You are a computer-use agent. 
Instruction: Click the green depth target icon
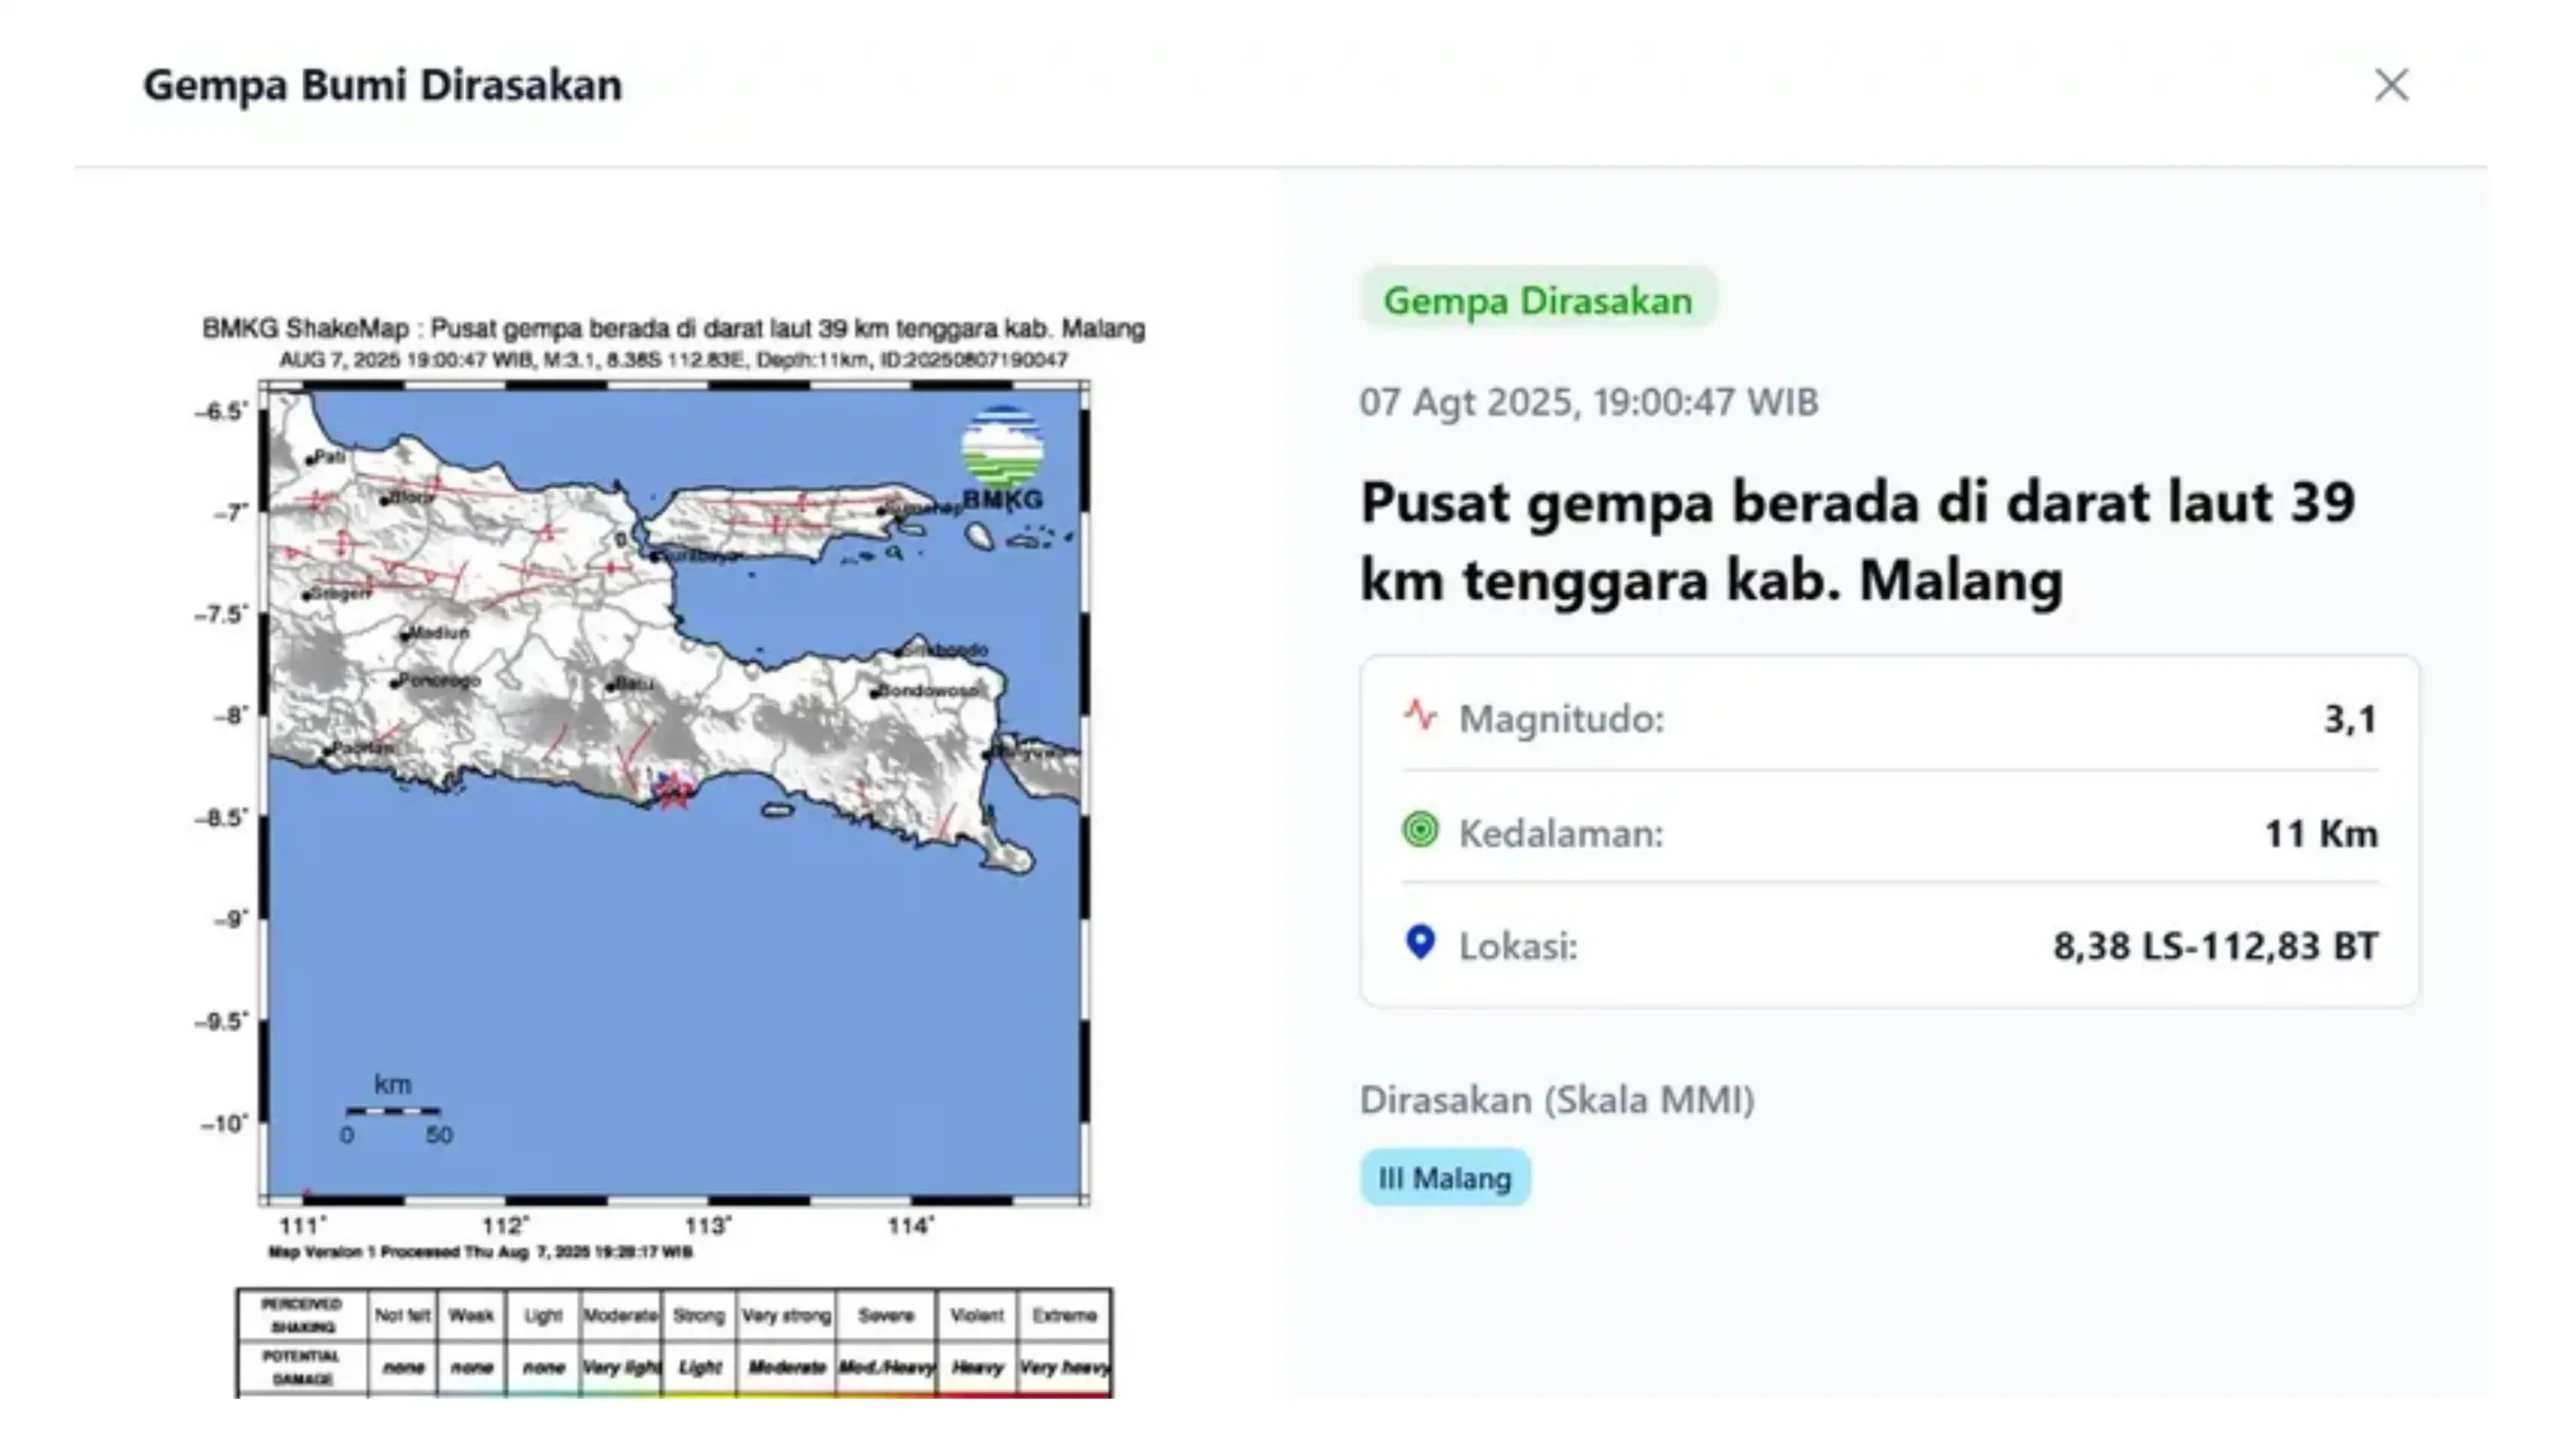tap(1420, 830)
